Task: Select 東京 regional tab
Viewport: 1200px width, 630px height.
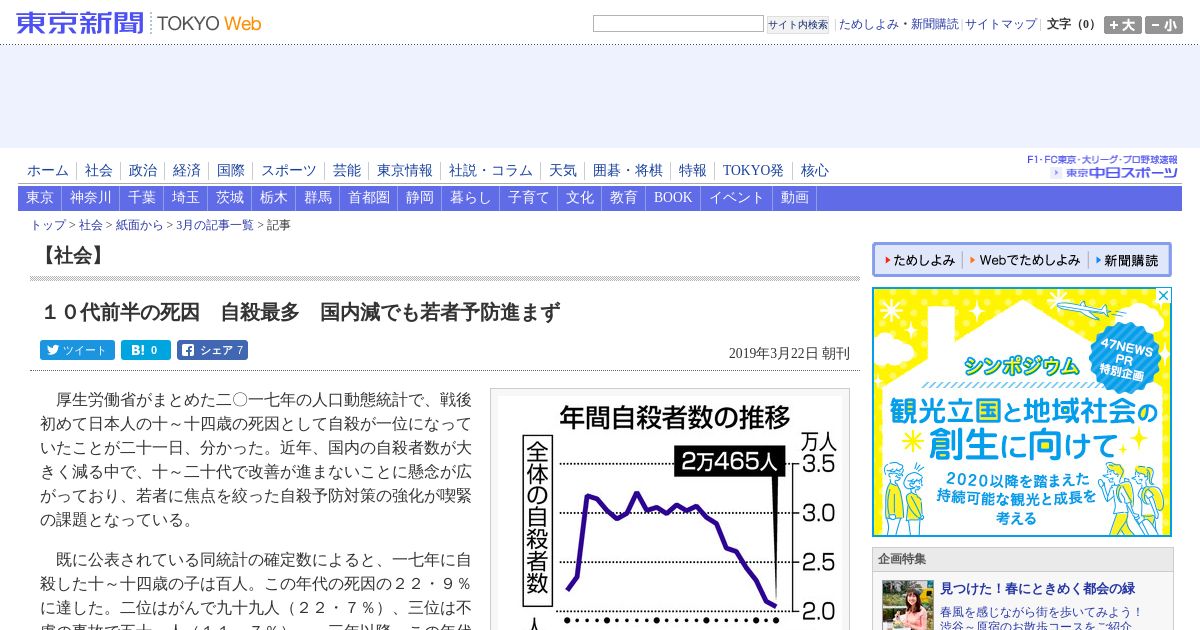Action: point(40,198)
